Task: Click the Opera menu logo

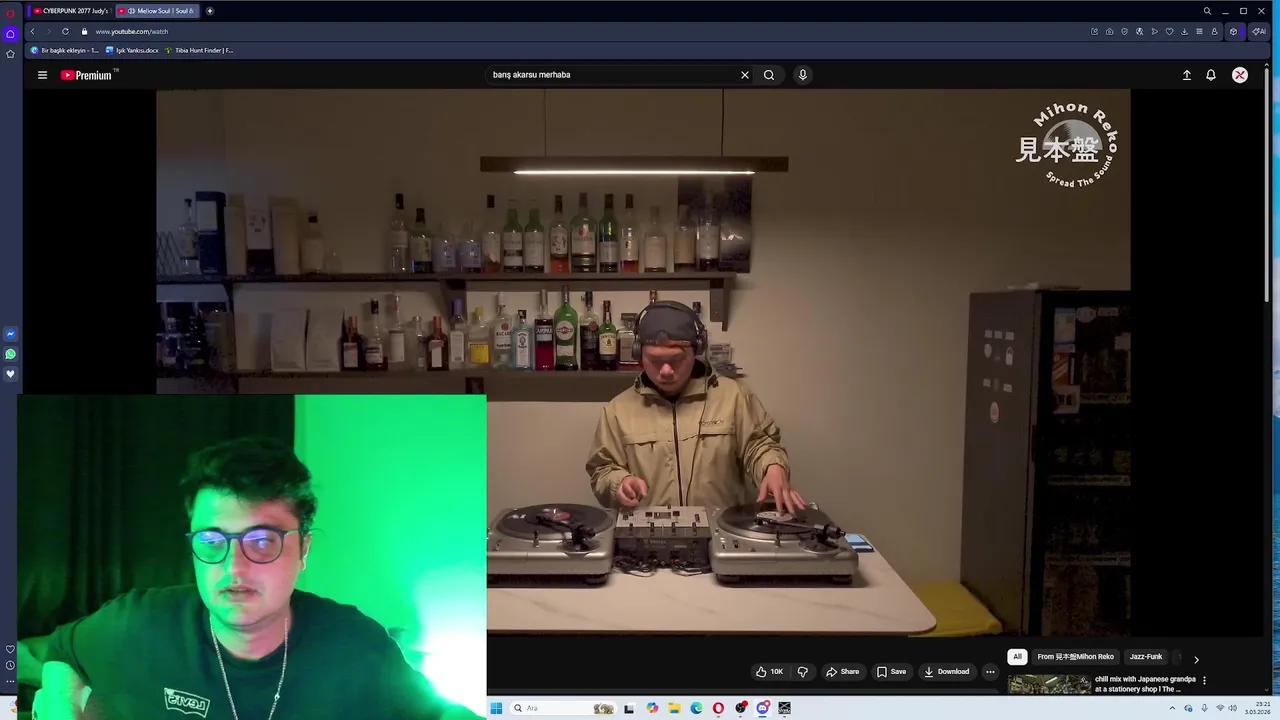Action: [x=10, y=12]
